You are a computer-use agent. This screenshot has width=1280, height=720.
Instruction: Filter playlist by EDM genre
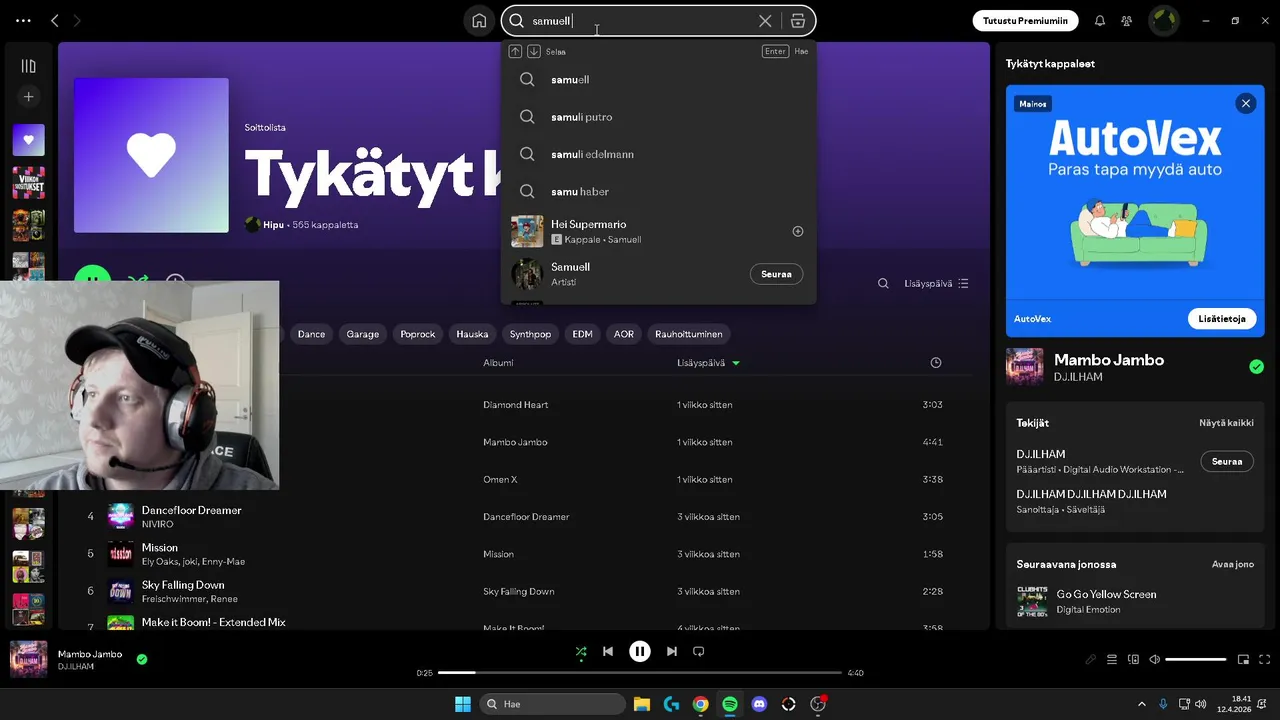coord(582,334)
